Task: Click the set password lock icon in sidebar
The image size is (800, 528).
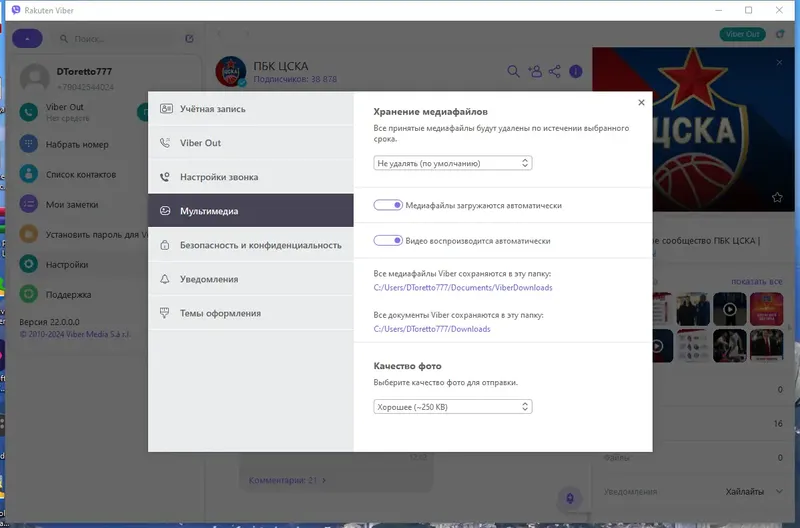Action: (x=29, y=234)
